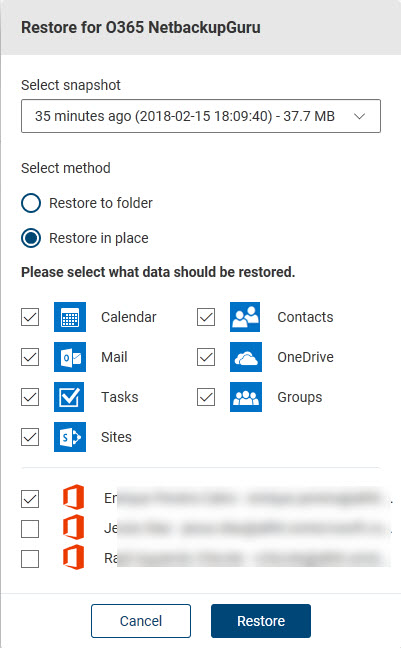Click the snapshot dropdown chevron arrow

coord(360,116)
